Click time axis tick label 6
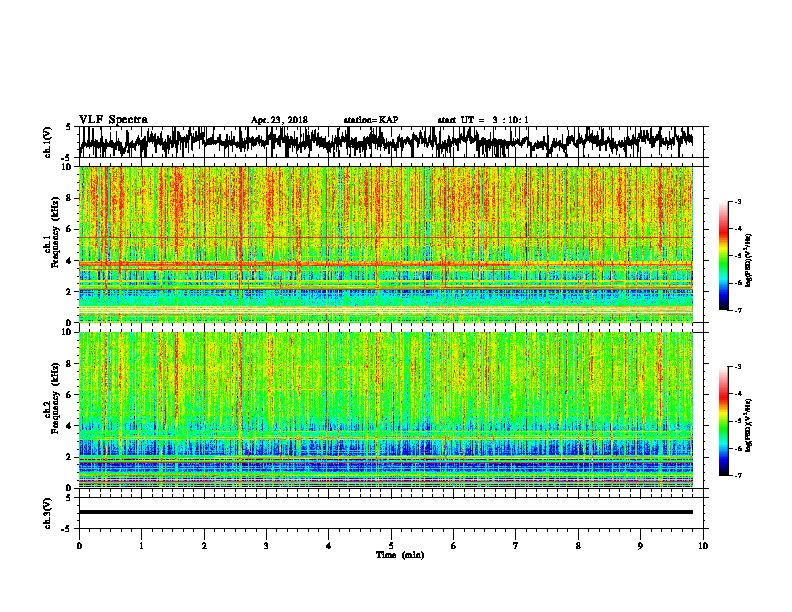 [x=454, y=546]
